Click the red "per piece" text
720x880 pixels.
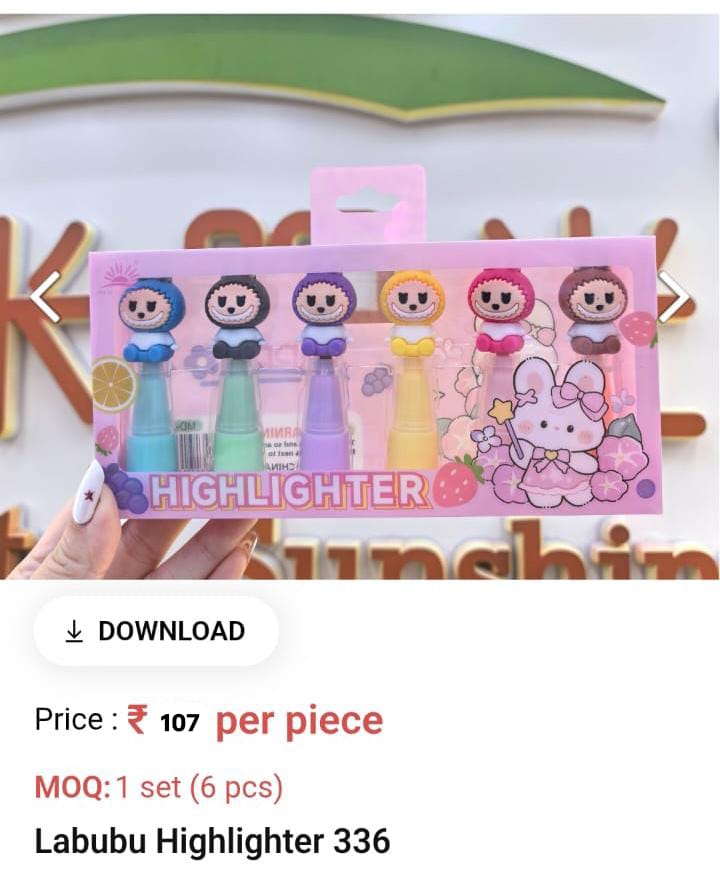click(299, 722)
